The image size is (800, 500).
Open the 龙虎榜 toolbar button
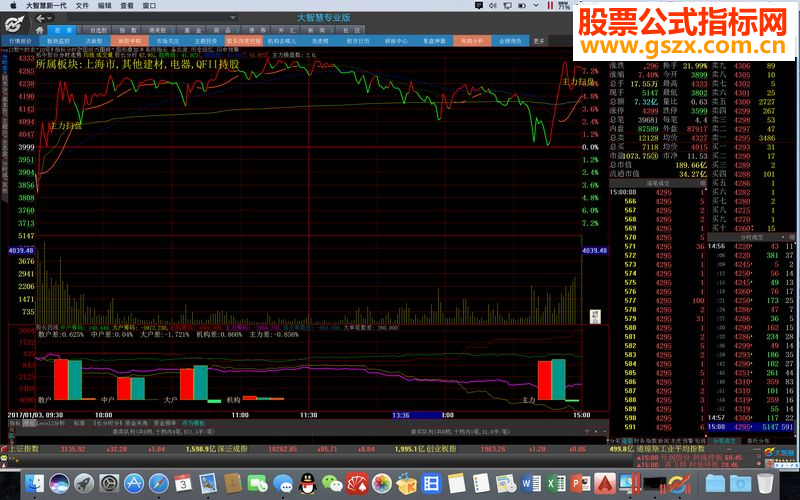pyautogui.click(x=320, y=41)
